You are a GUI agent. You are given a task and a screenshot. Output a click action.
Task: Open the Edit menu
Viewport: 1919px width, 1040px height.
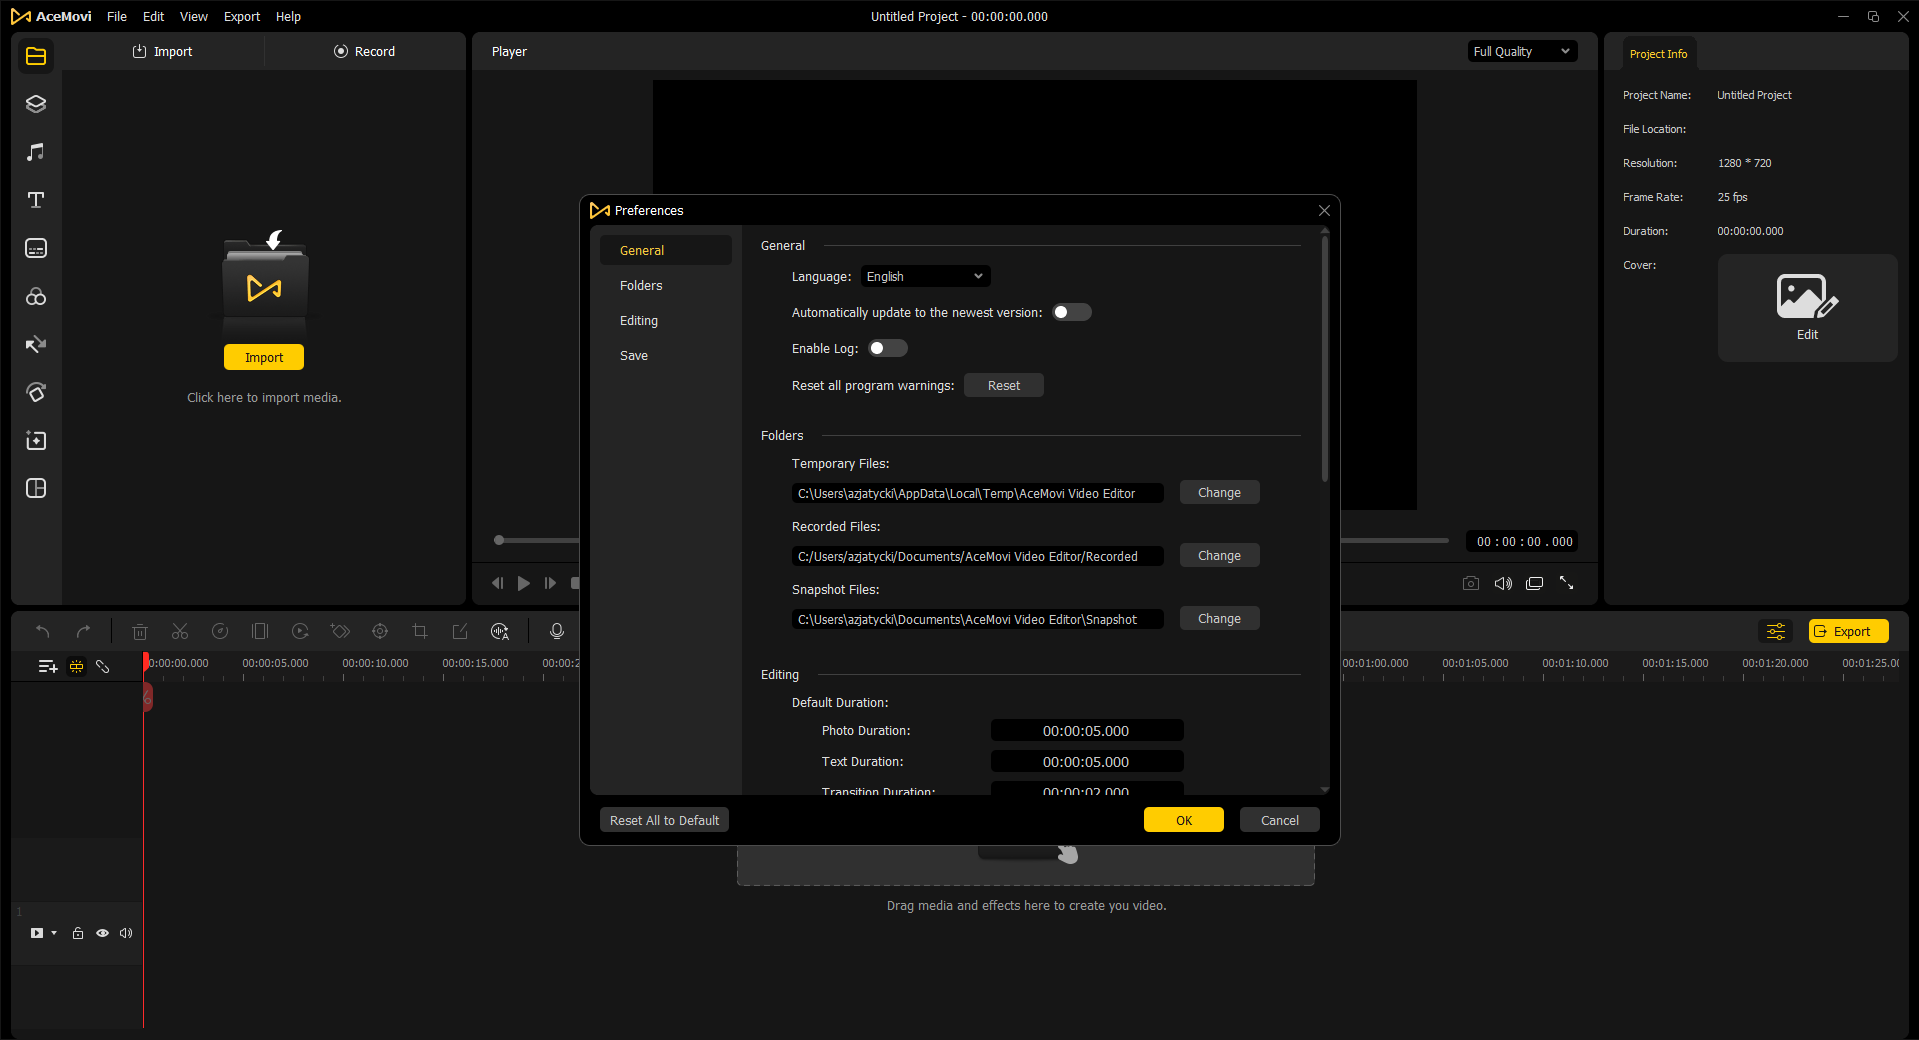(153, 16)
